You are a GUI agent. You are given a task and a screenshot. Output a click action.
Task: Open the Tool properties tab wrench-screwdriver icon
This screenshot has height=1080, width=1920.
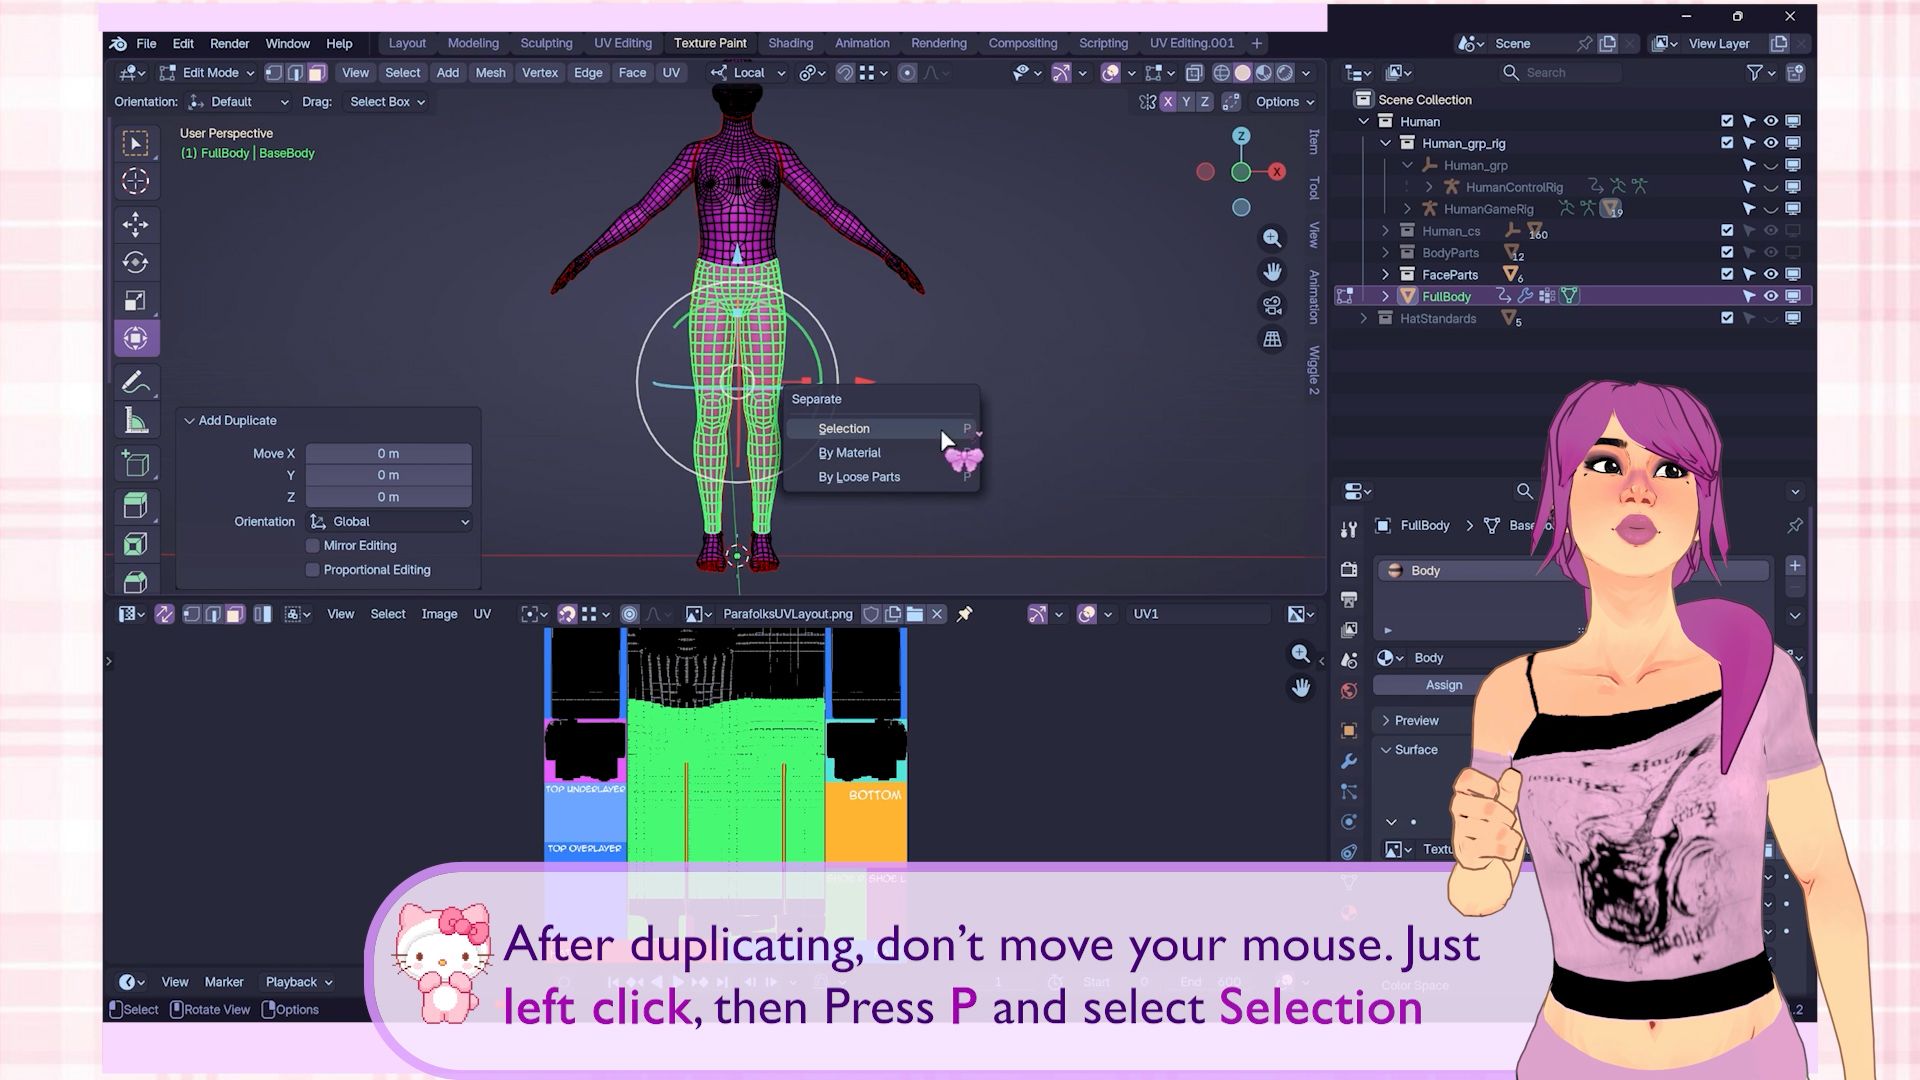tap(1349, 529)
